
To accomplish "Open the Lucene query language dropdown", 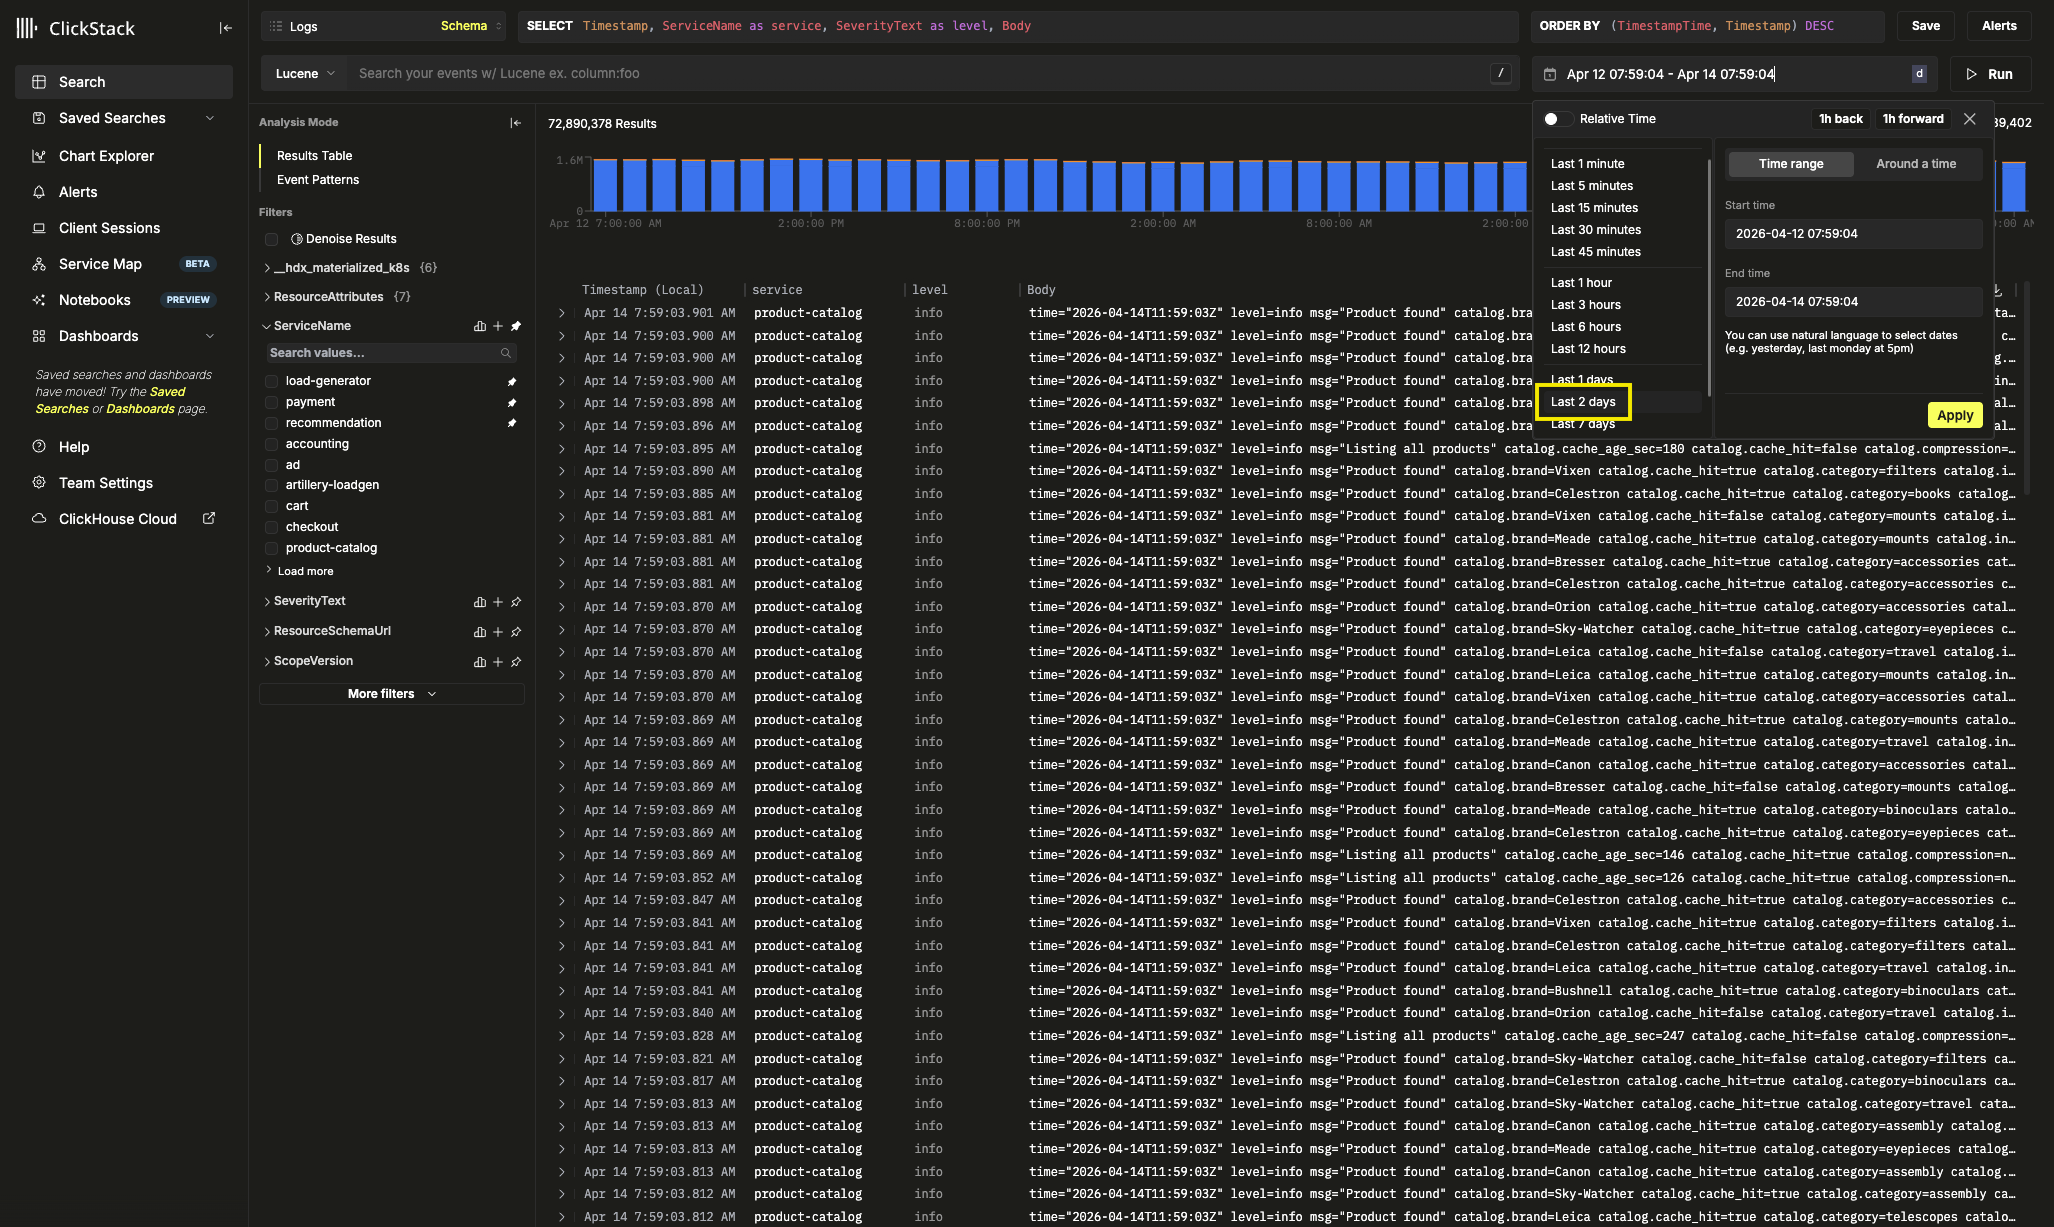I will [305, 74].
